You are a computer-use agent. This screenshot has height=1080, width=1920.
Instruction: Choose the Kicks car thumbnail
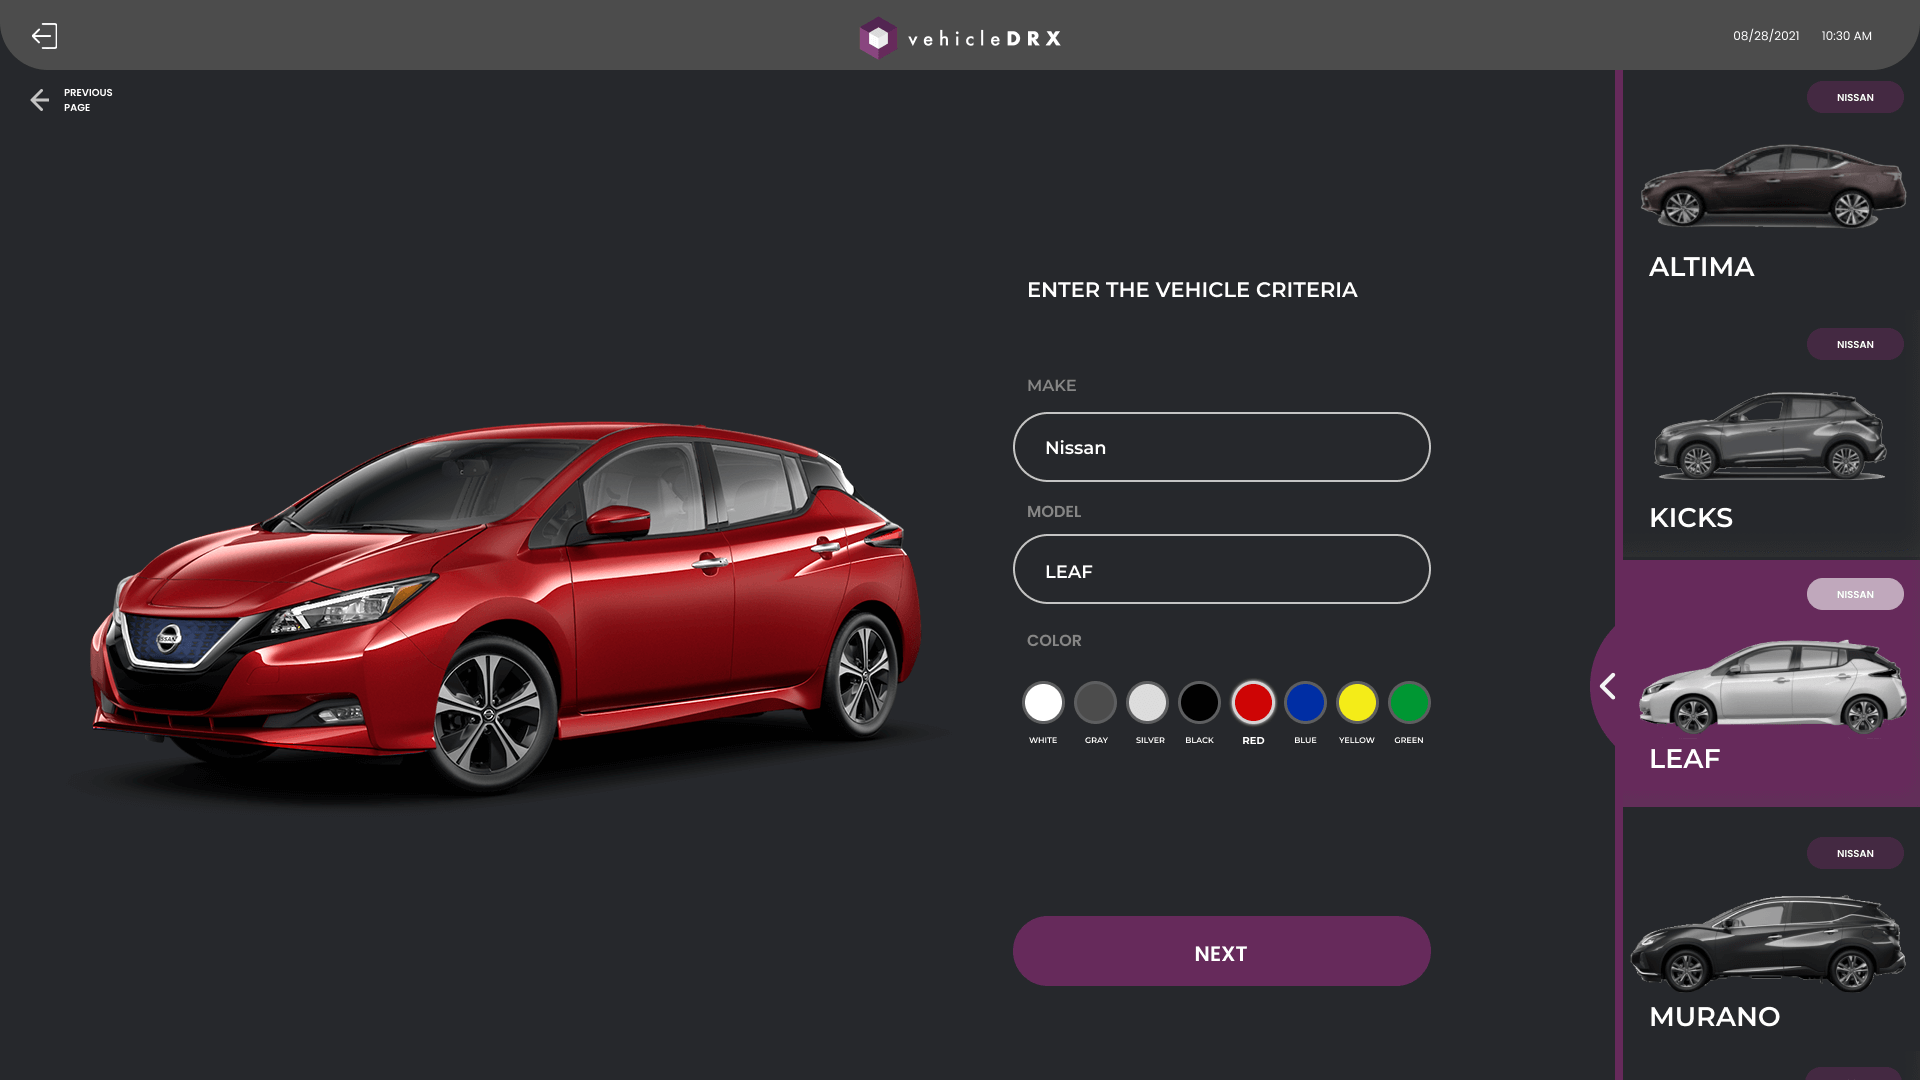tap(1770, 435)
